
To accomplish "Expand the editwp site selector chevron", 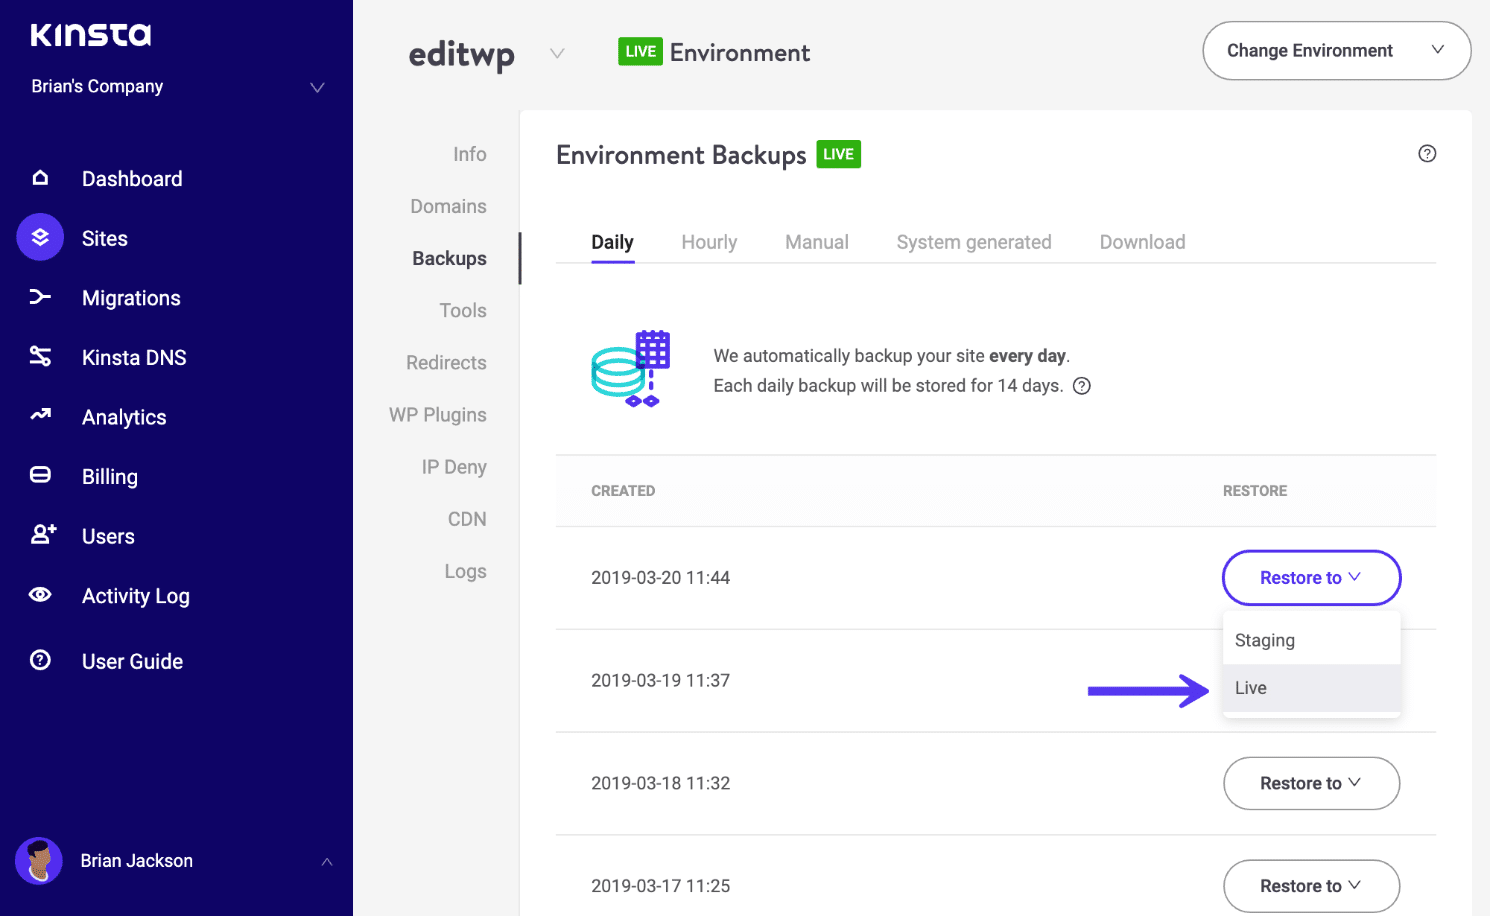I will (x=557, y=54).
